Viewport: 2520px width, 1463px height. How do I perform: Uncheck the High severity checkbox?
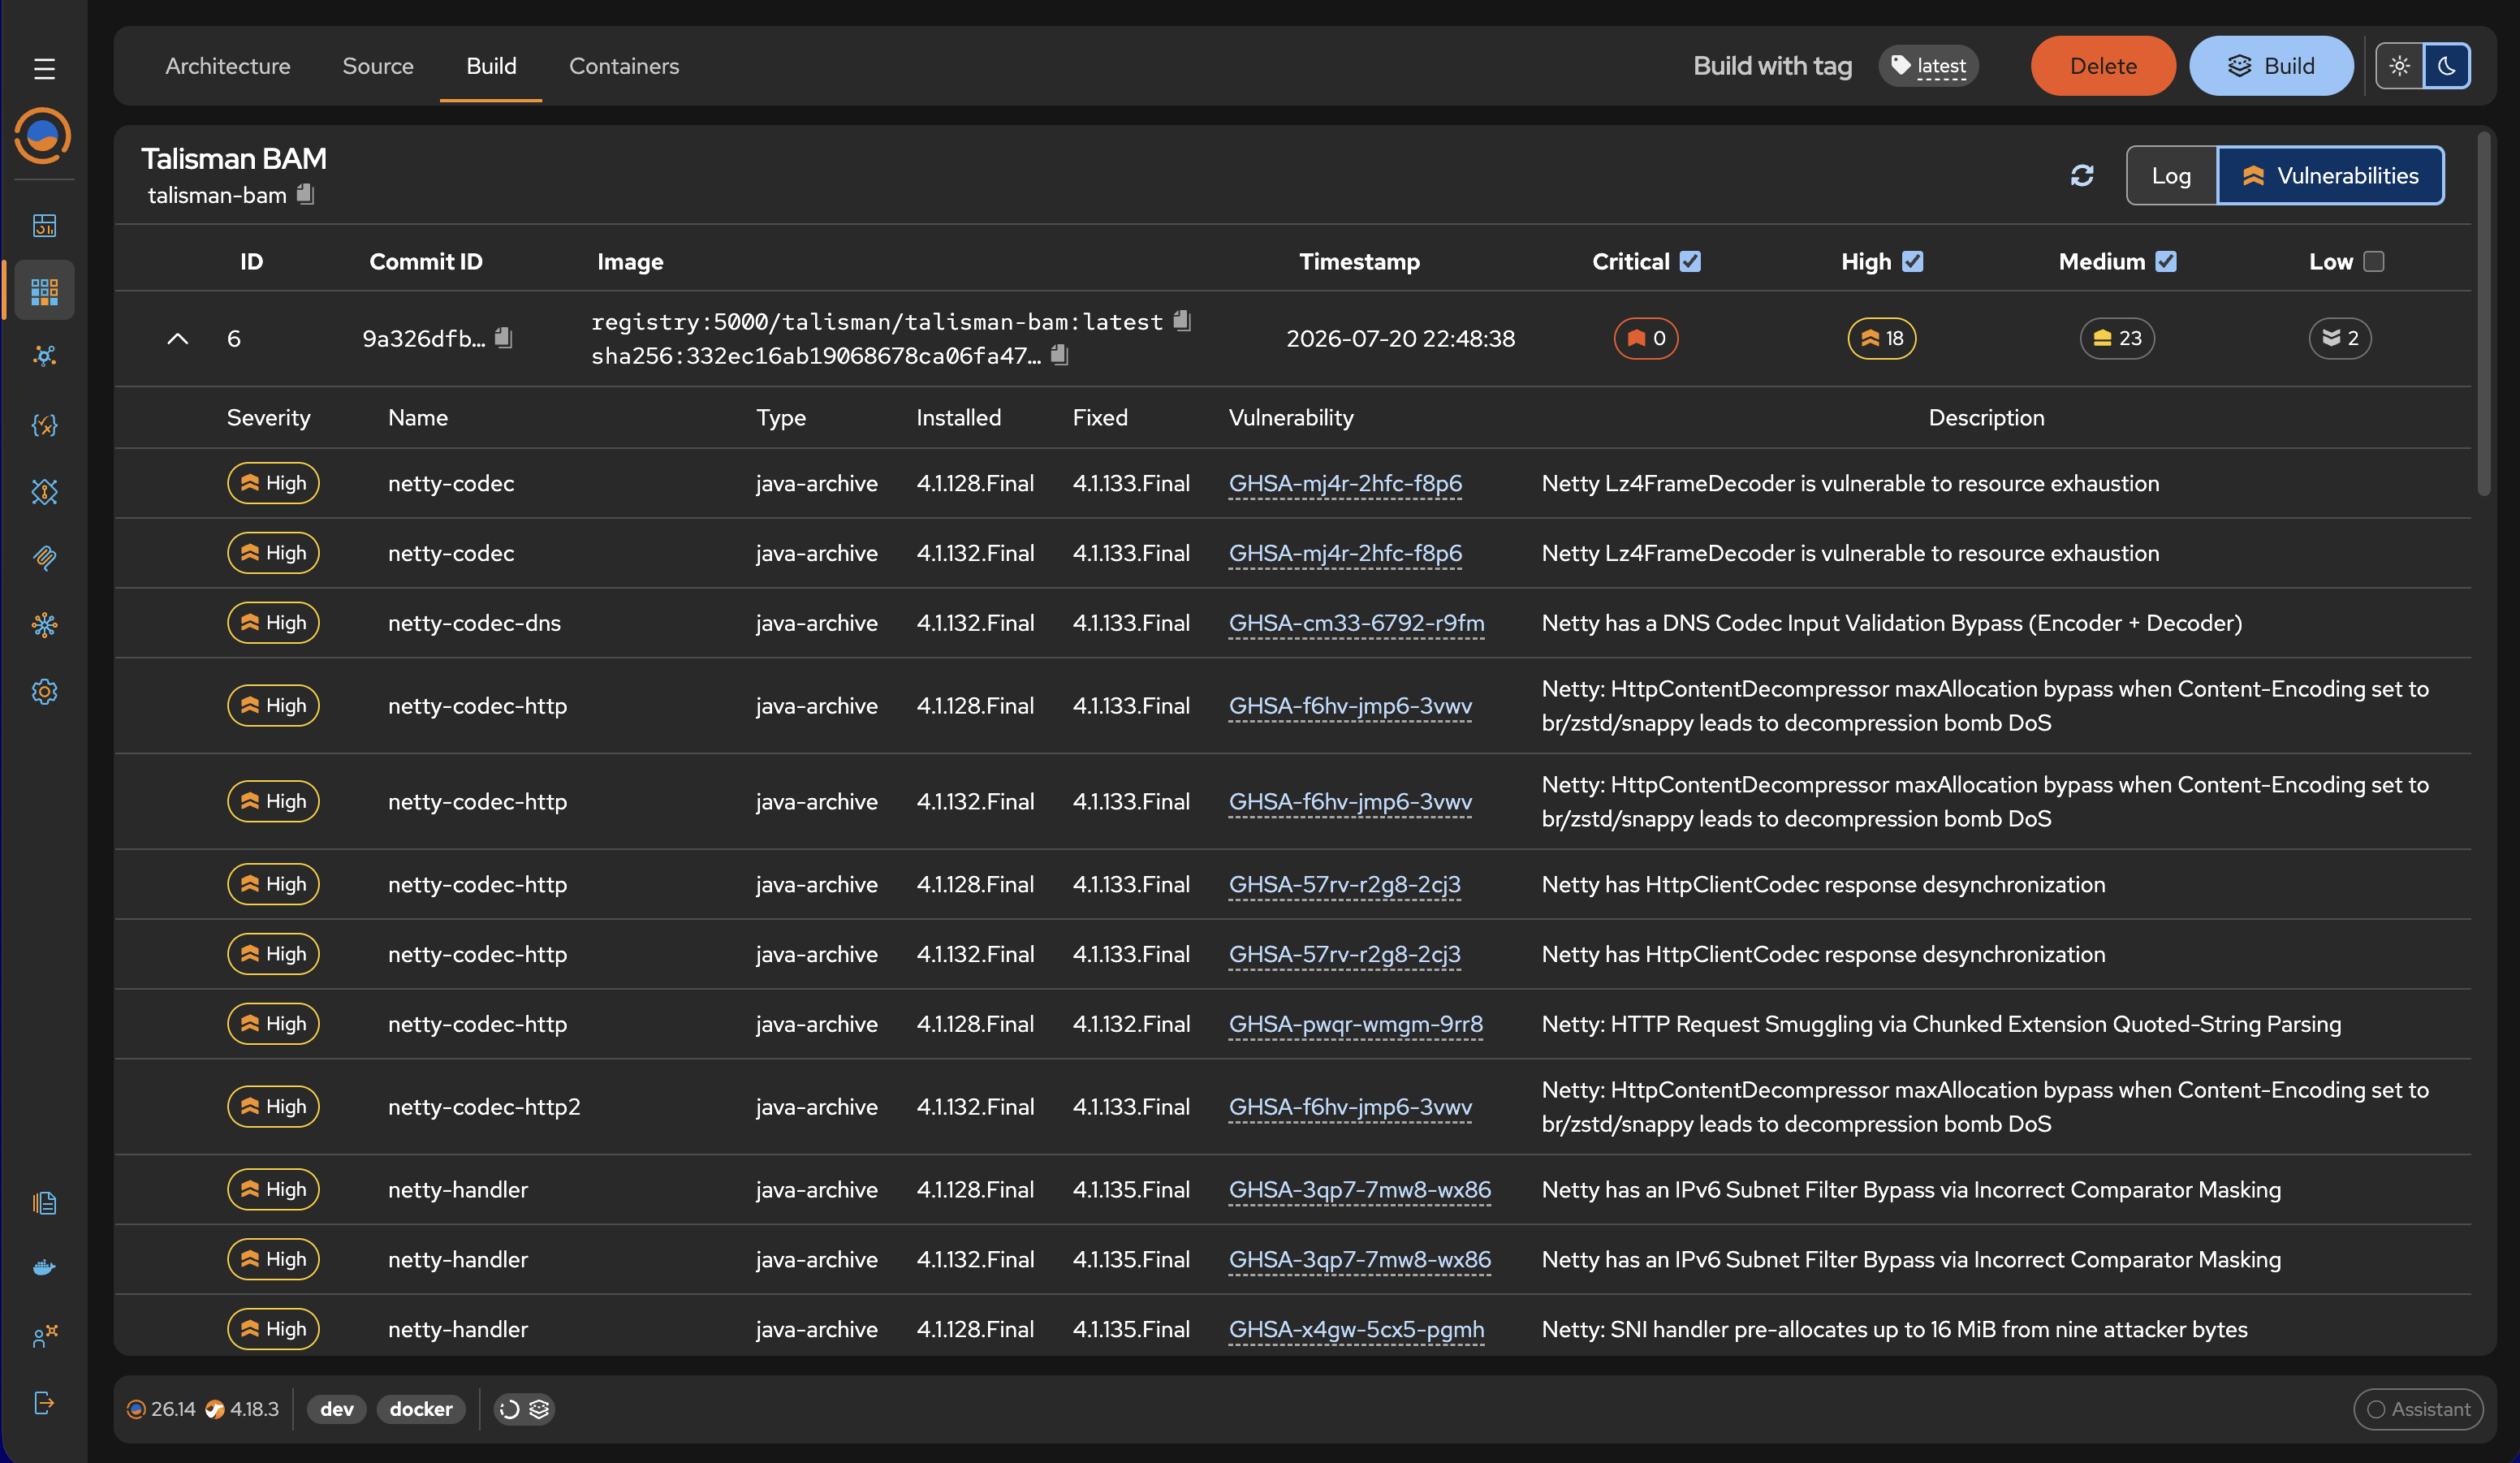pos(1912,261)
